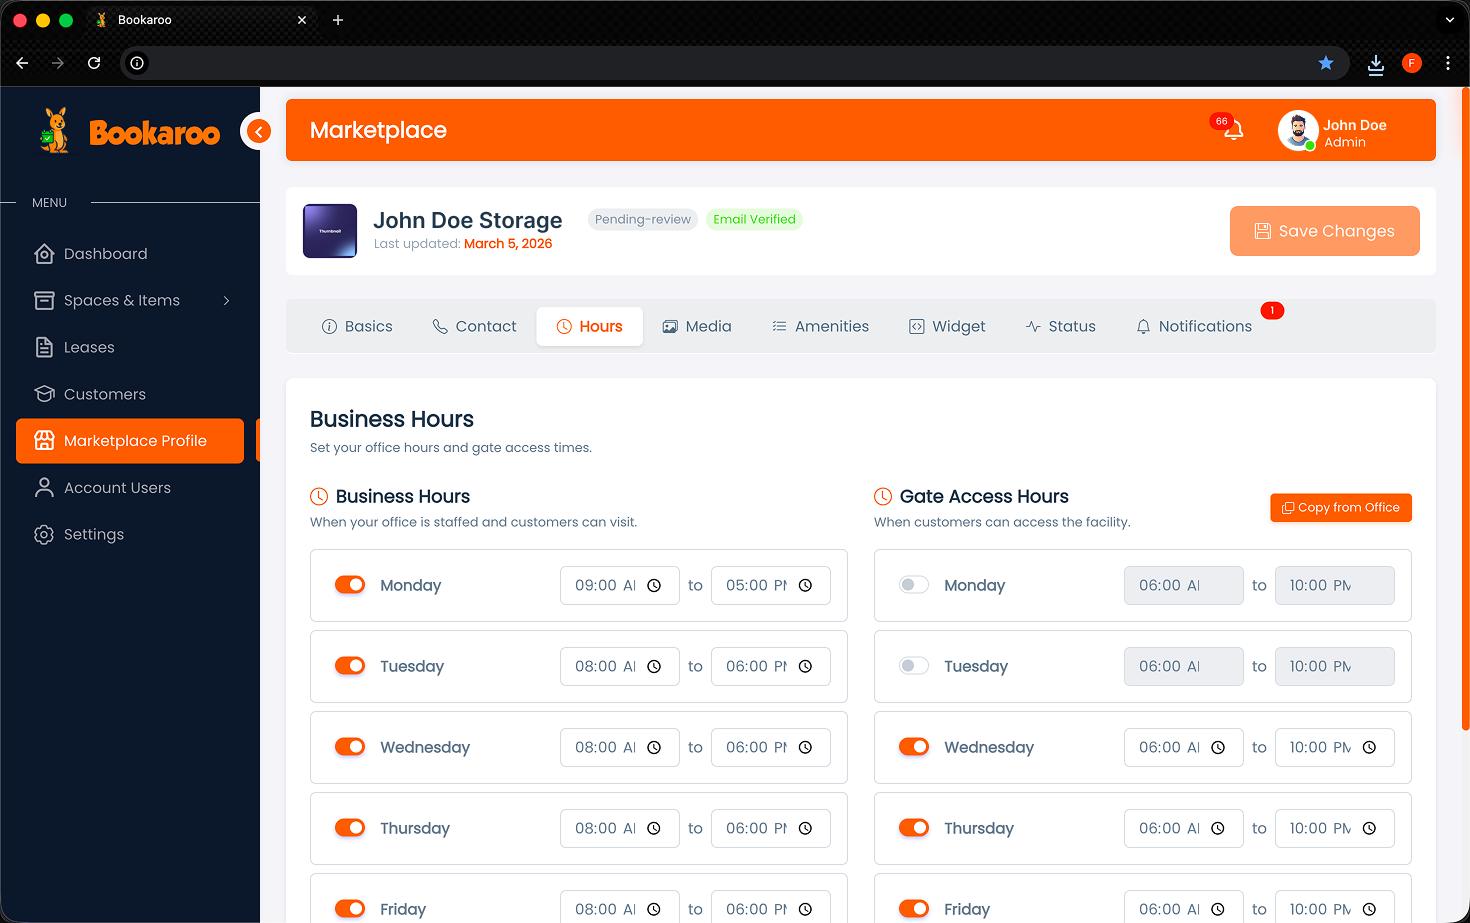Select the Customers sidebar icon
This screenshot has height=923, width=1470.
coord(44,393)
